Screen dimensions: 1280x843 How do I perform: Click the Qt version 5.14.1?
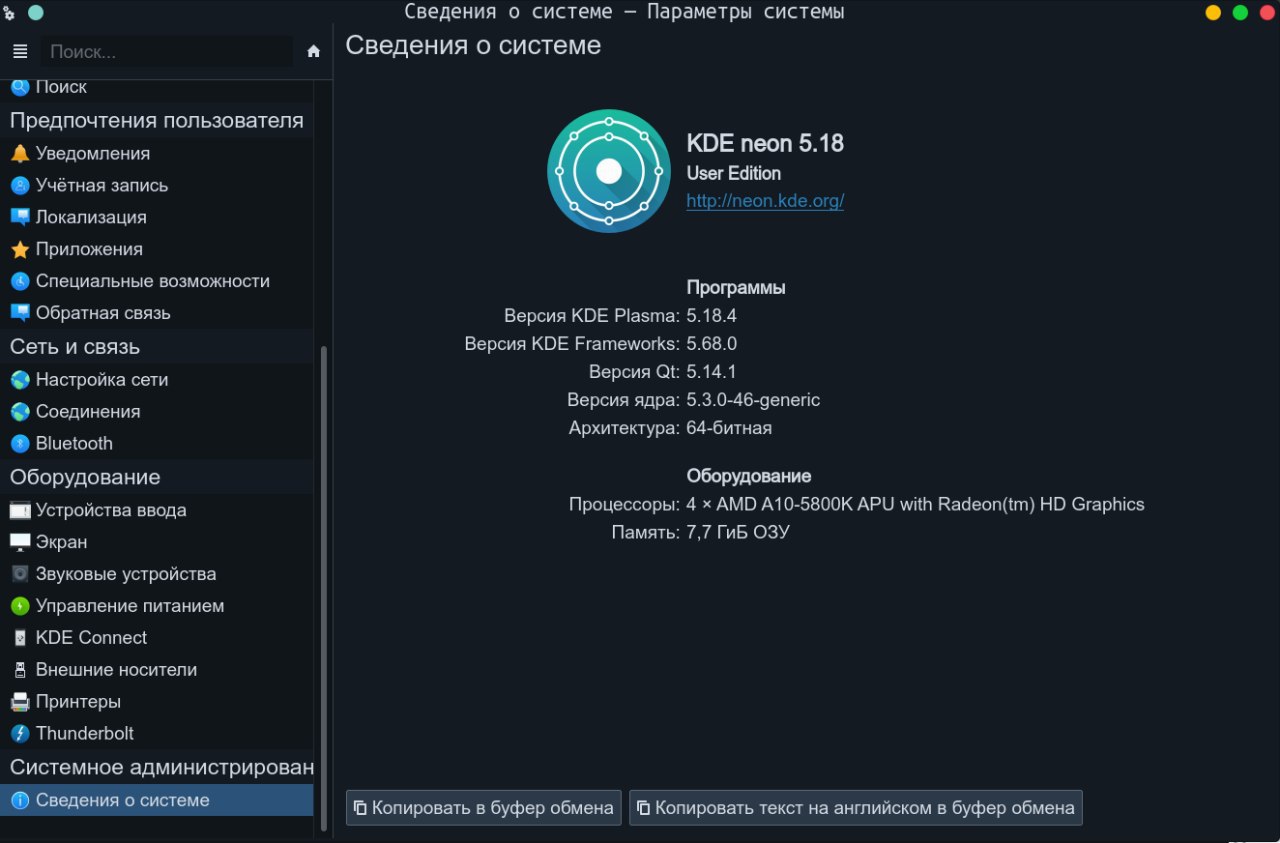711,372
